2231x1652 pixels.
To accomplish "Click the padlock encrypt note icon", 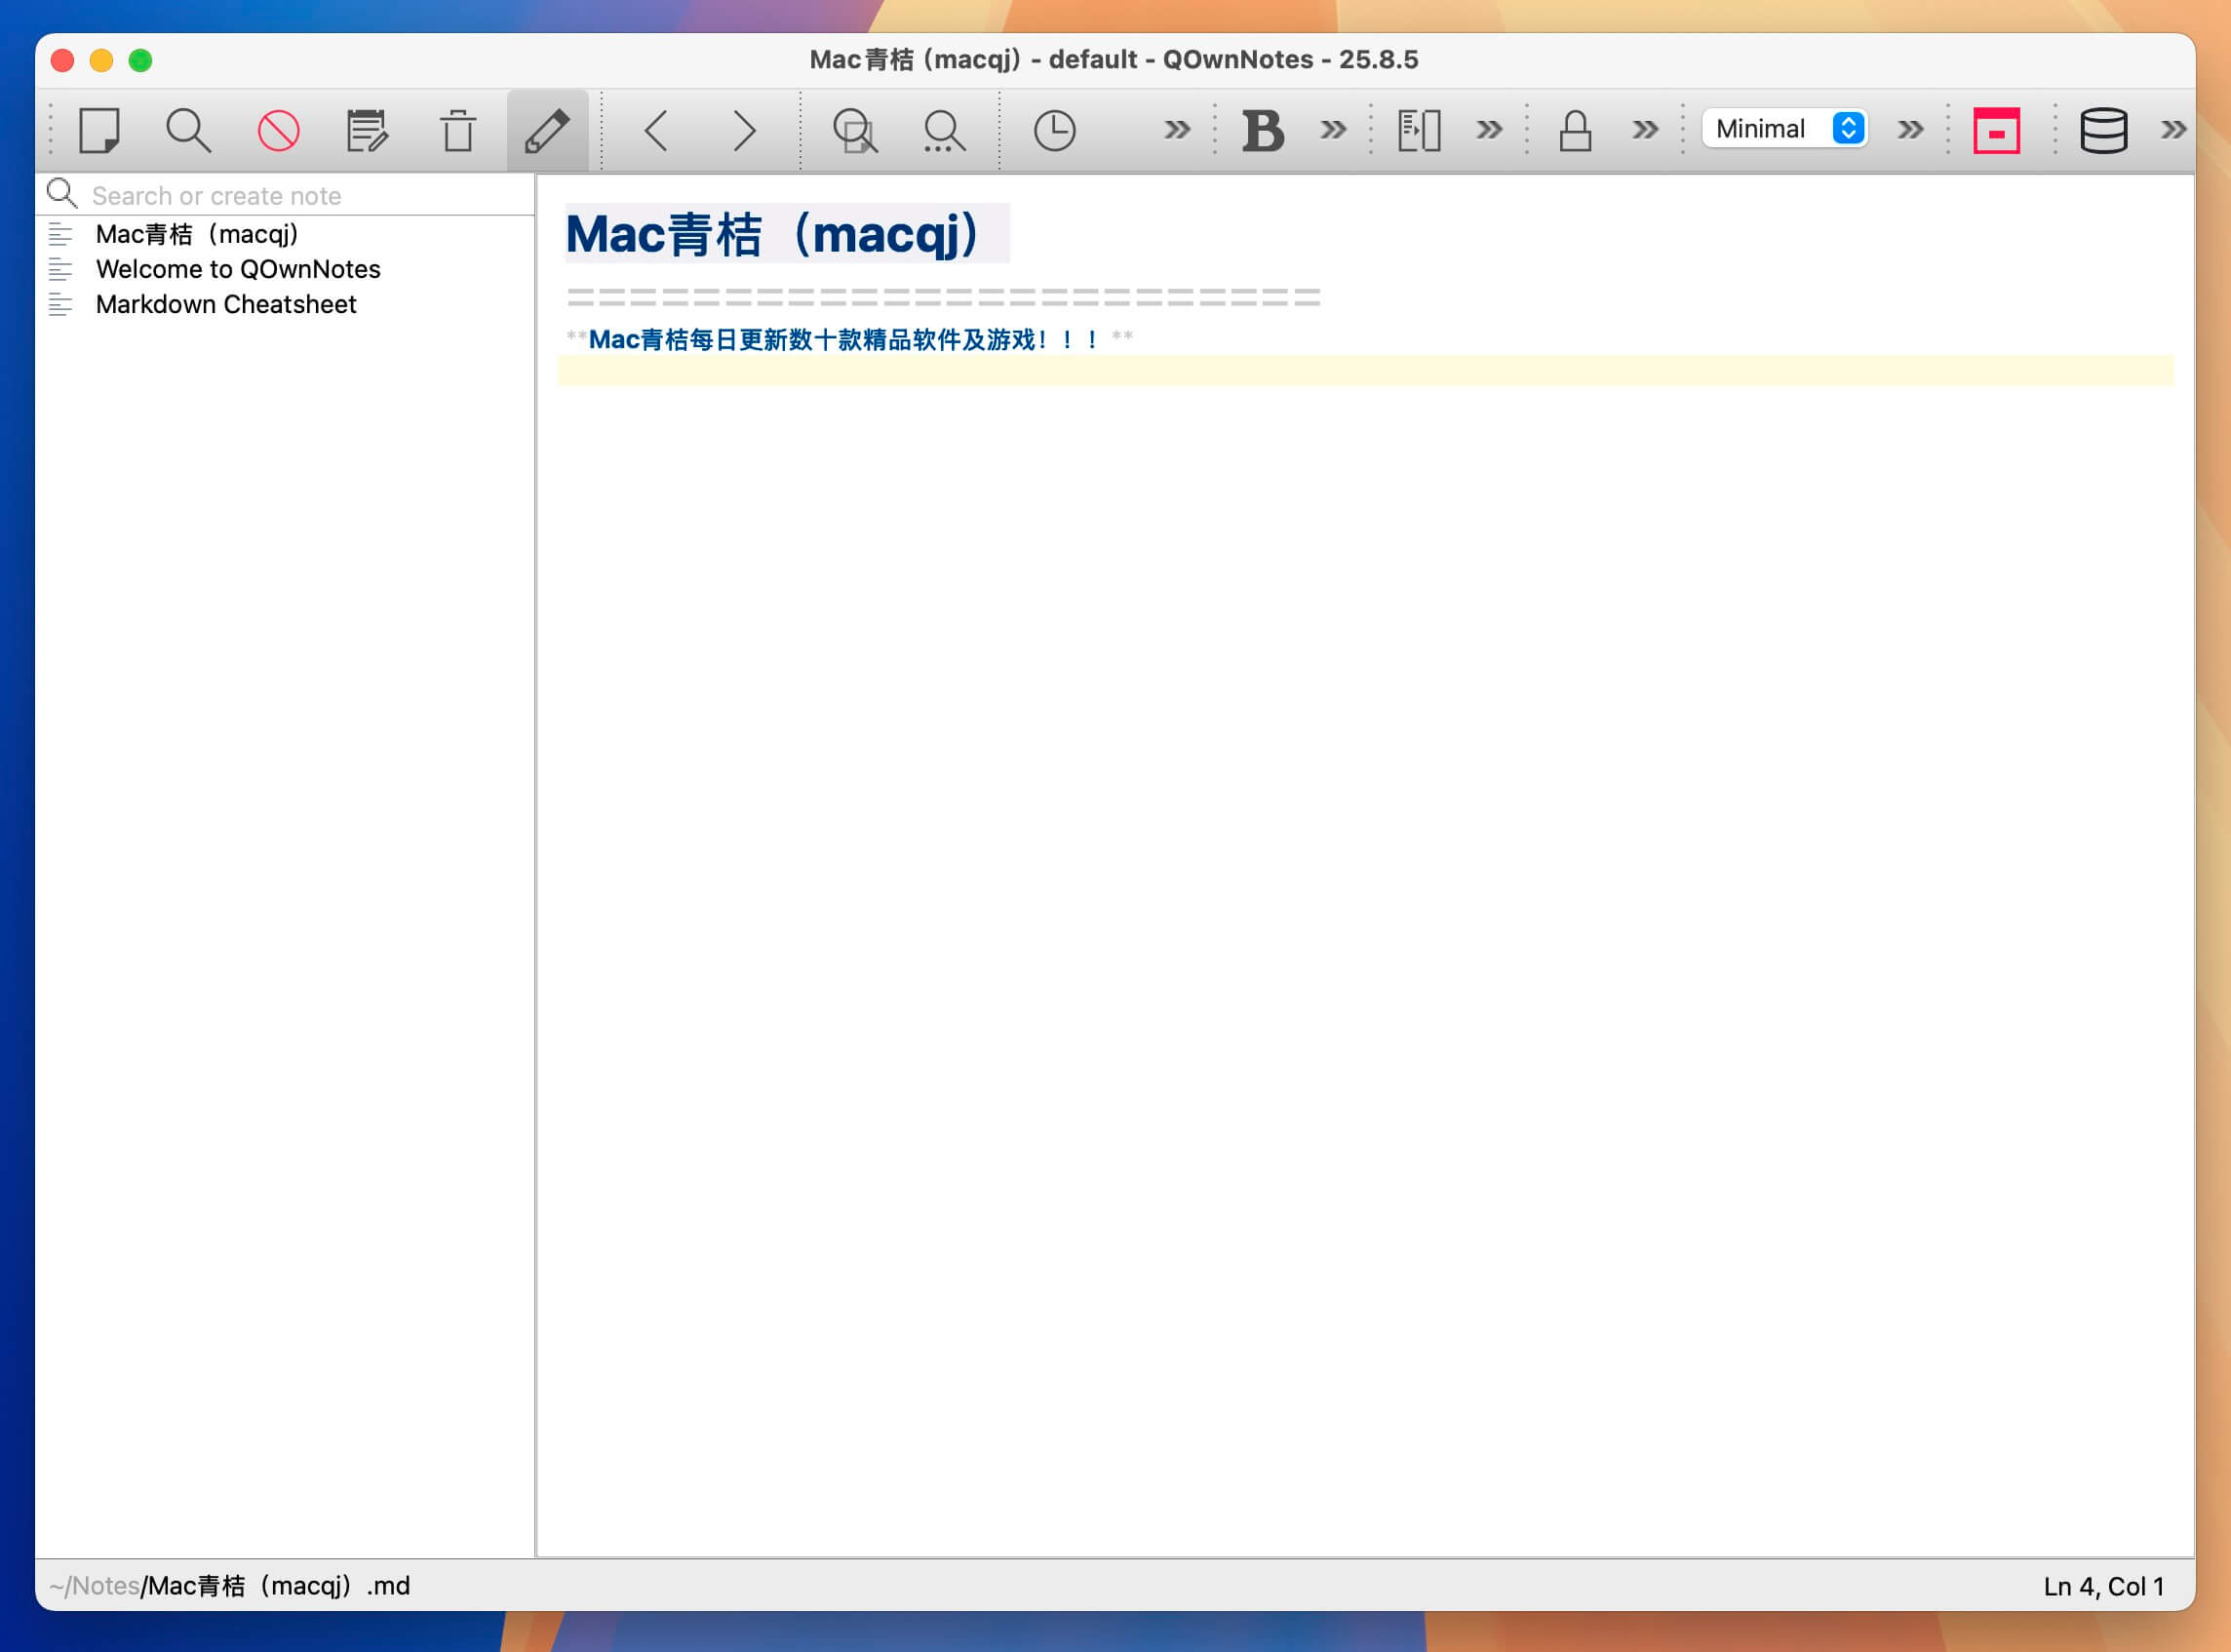I will coord(1575,130).
